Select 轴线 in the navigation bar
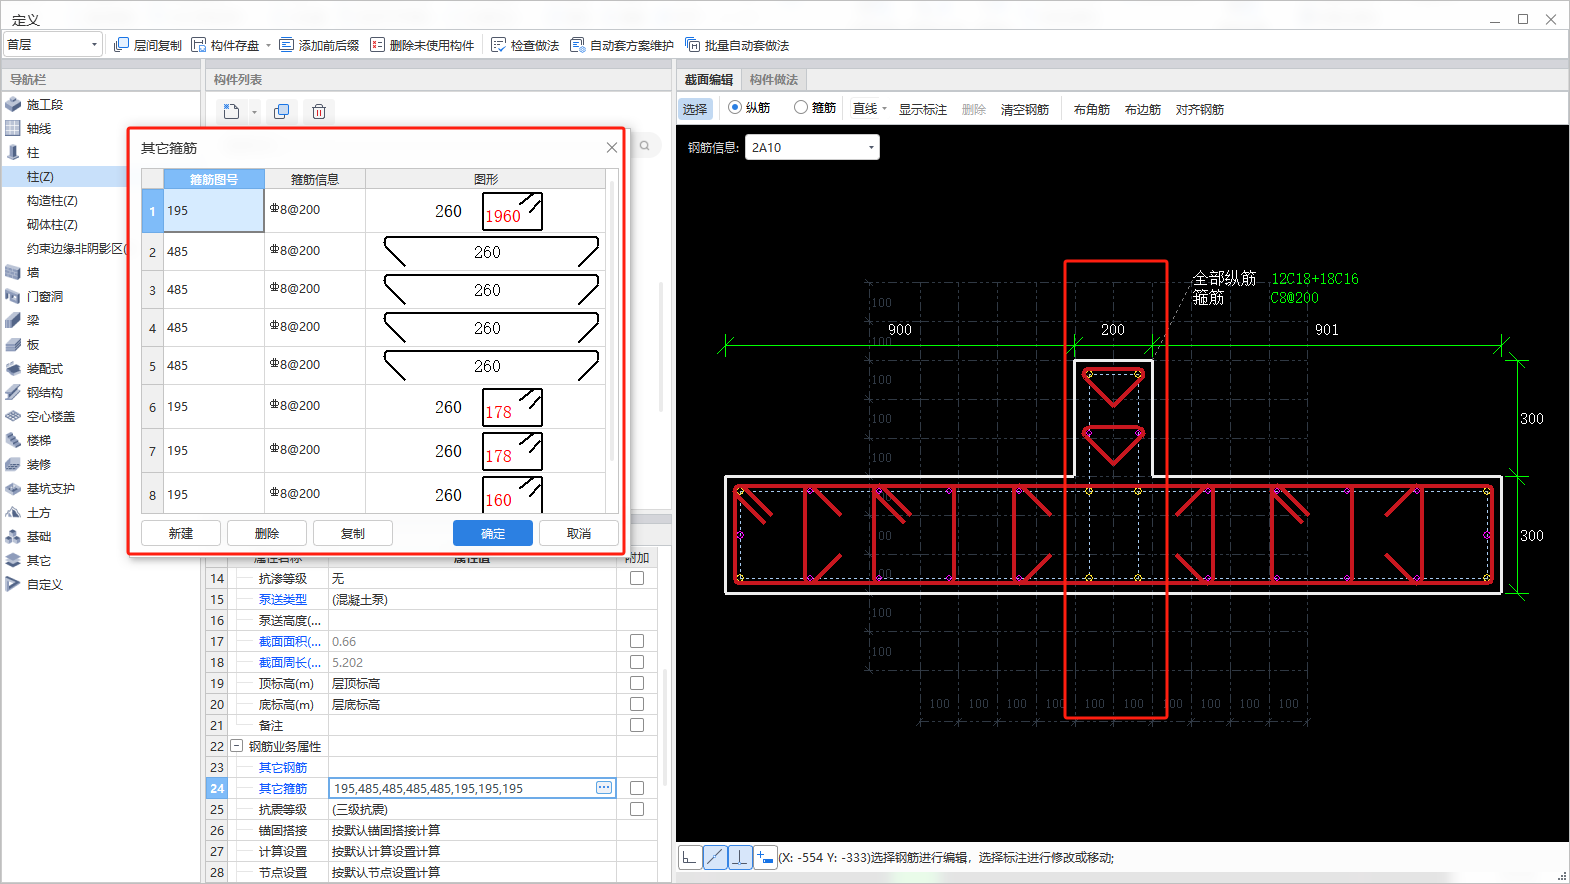 [39, 128]
